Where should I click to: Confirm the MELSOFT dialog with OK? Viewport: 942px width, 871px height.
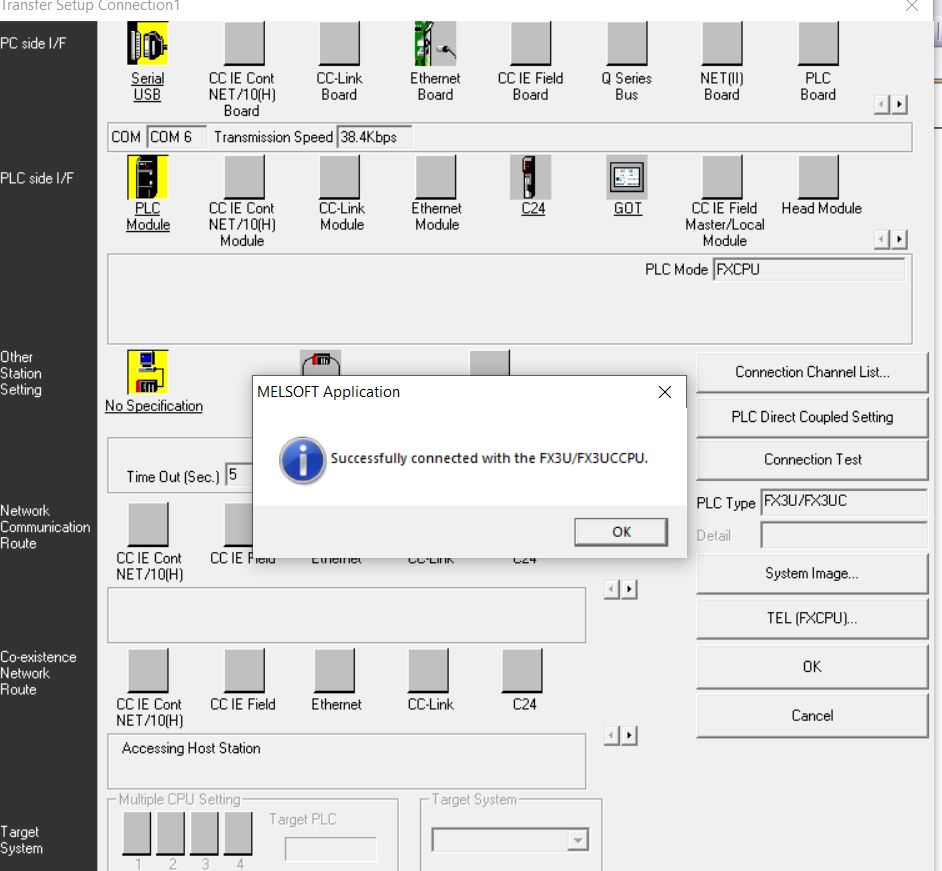coord(620,532)
